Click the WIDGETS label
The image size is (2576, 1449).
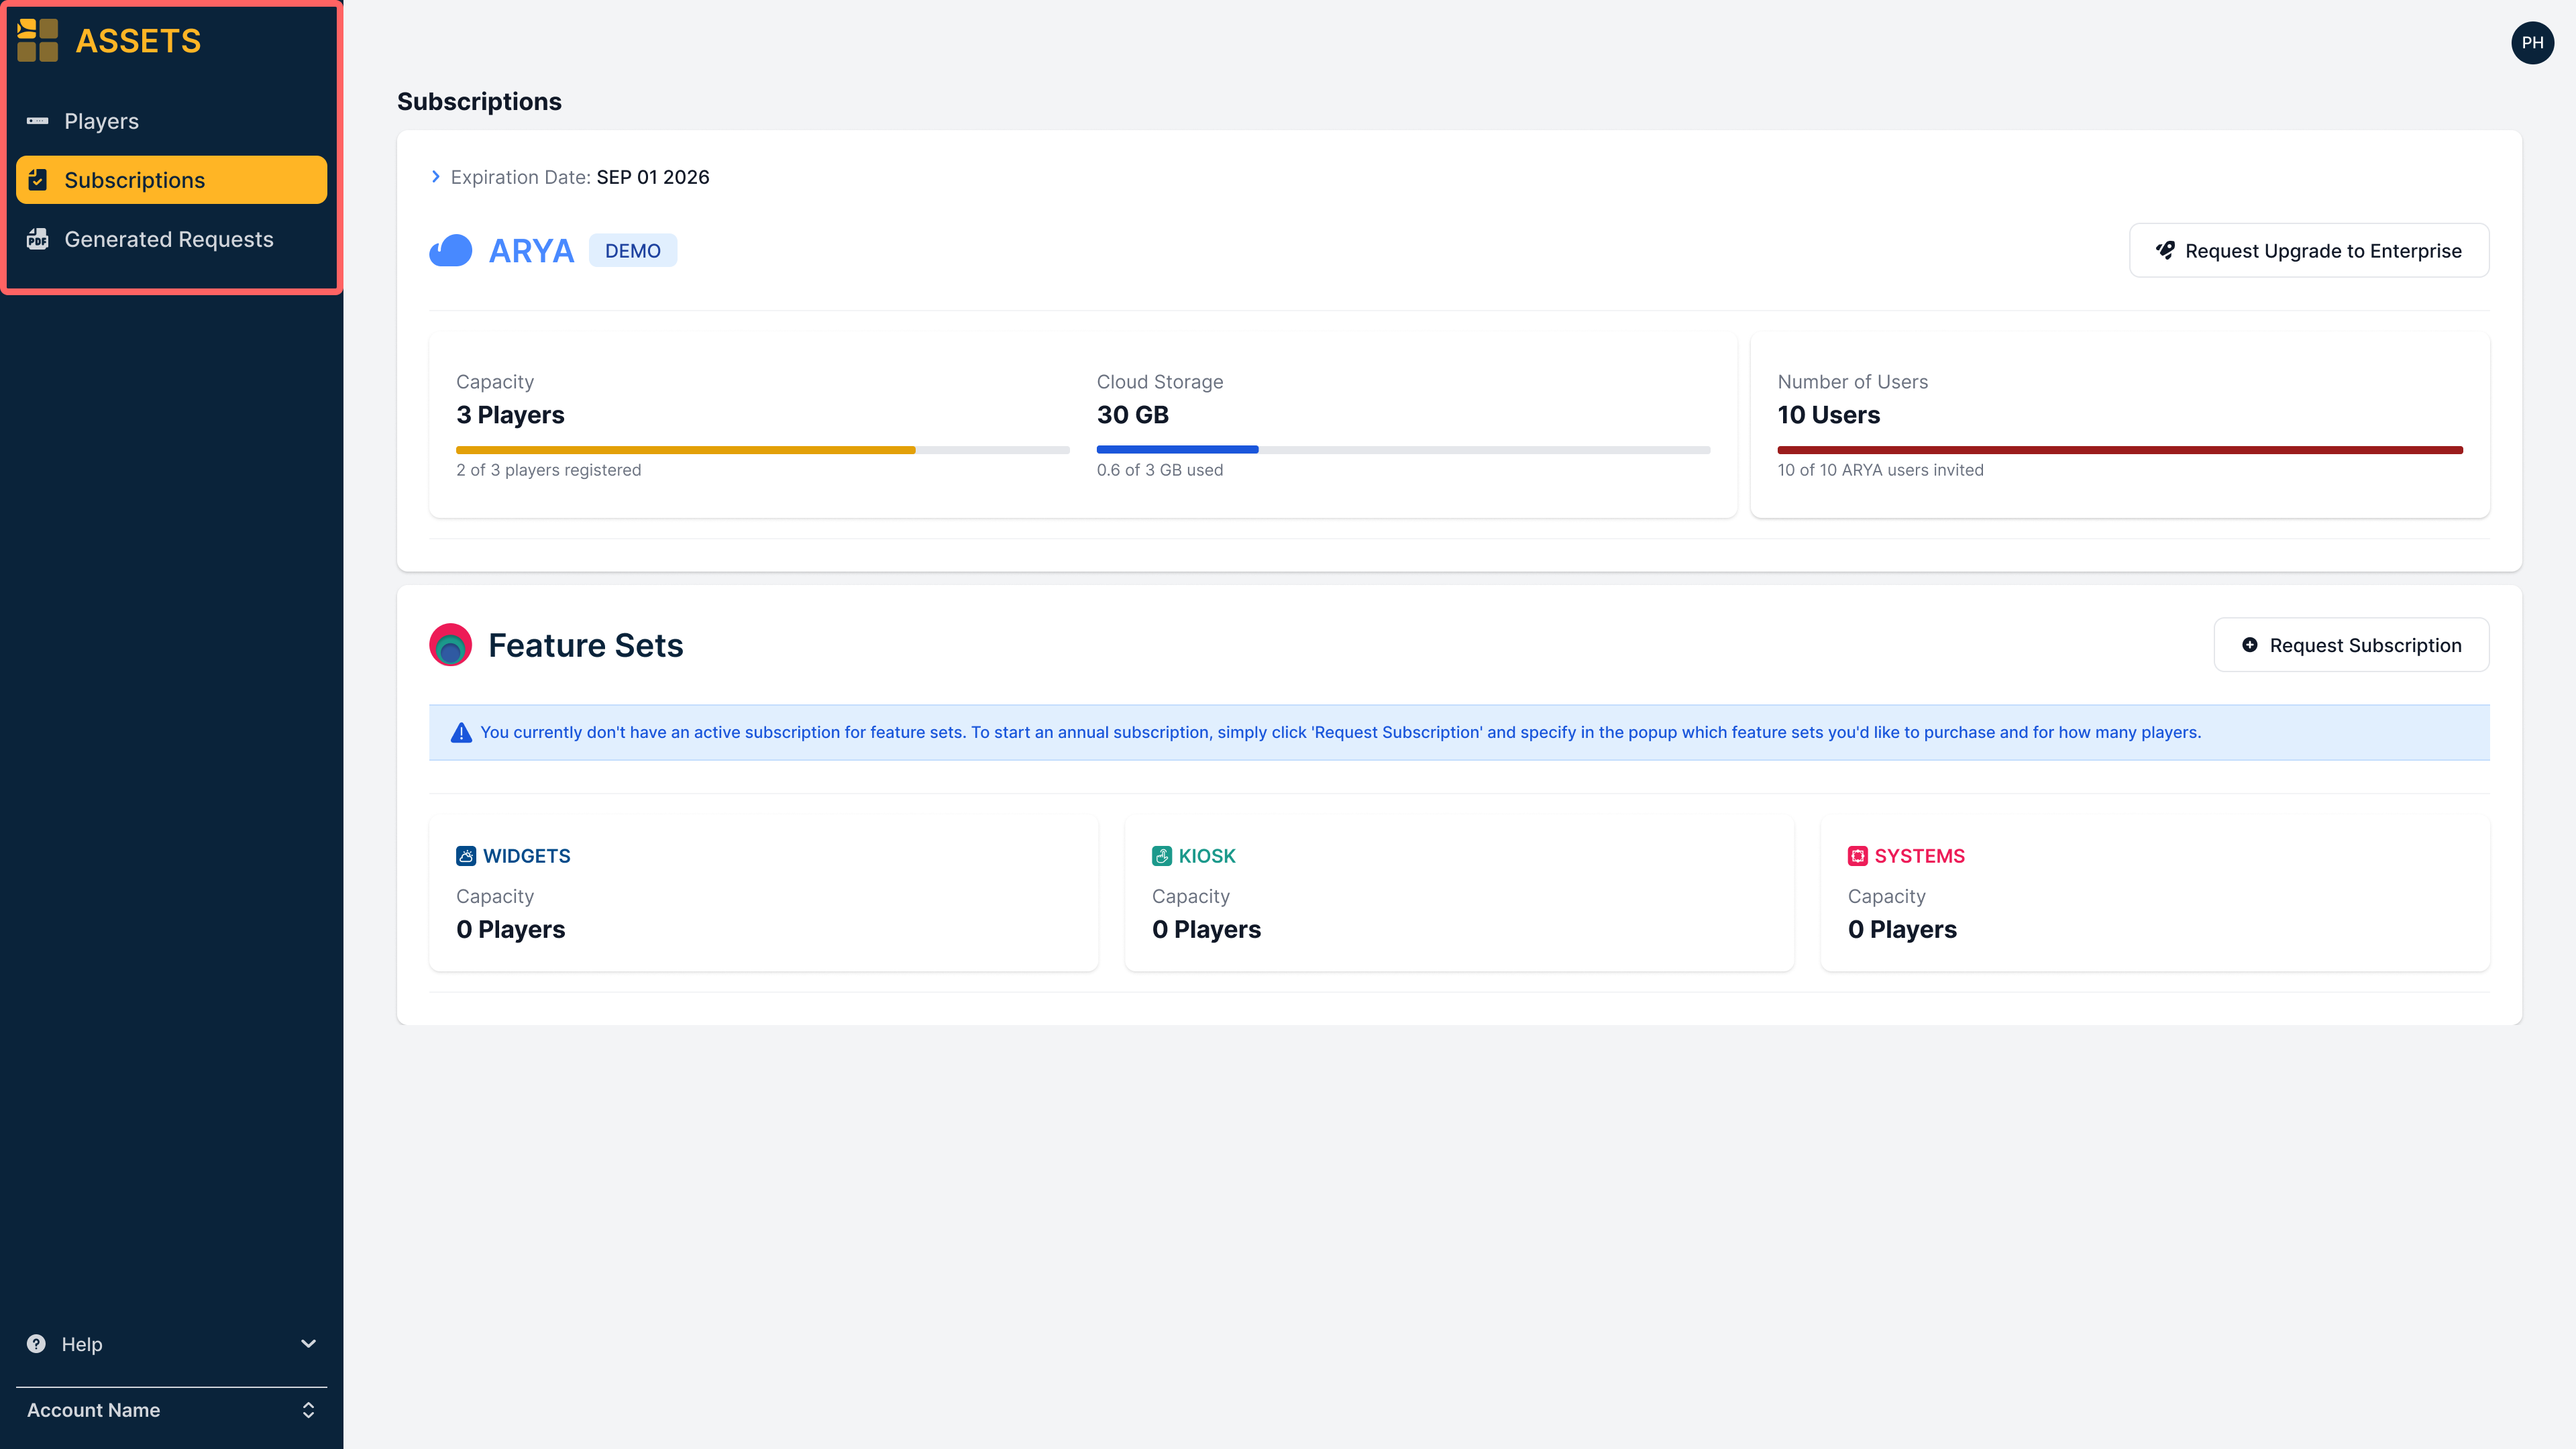tap(527, 856)
